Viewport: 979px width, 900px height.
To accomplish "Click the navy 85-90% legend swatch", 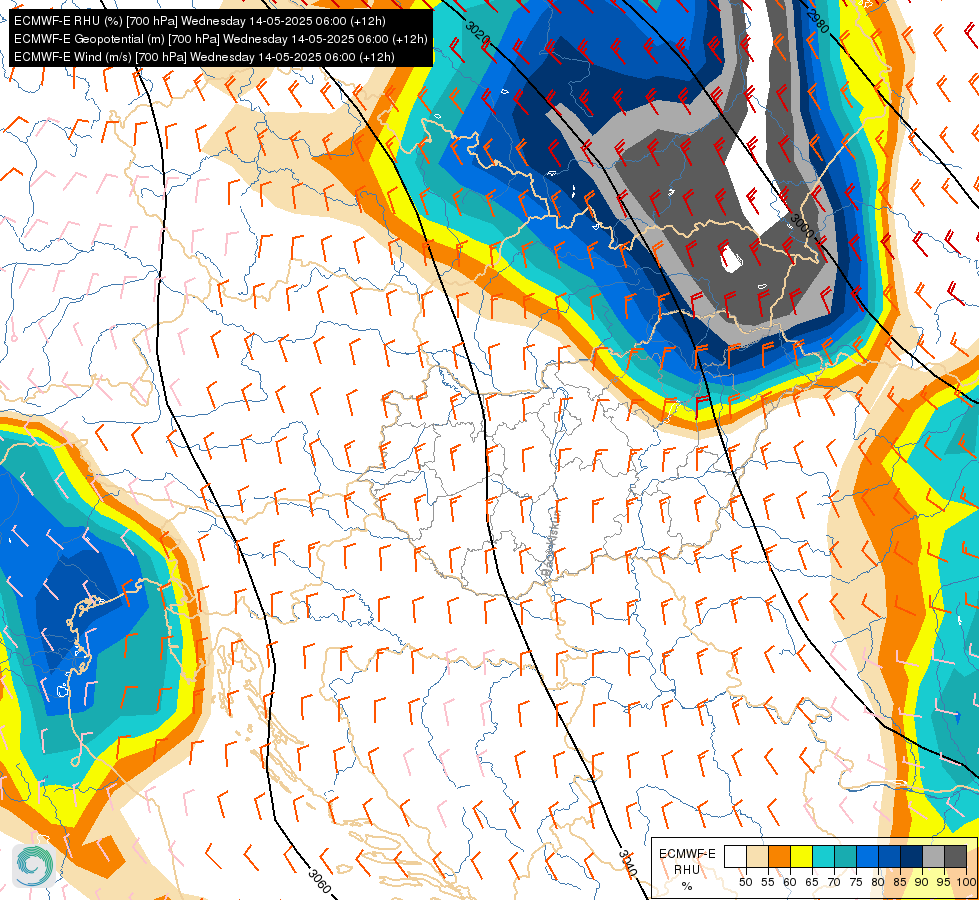I will (912, 856).
